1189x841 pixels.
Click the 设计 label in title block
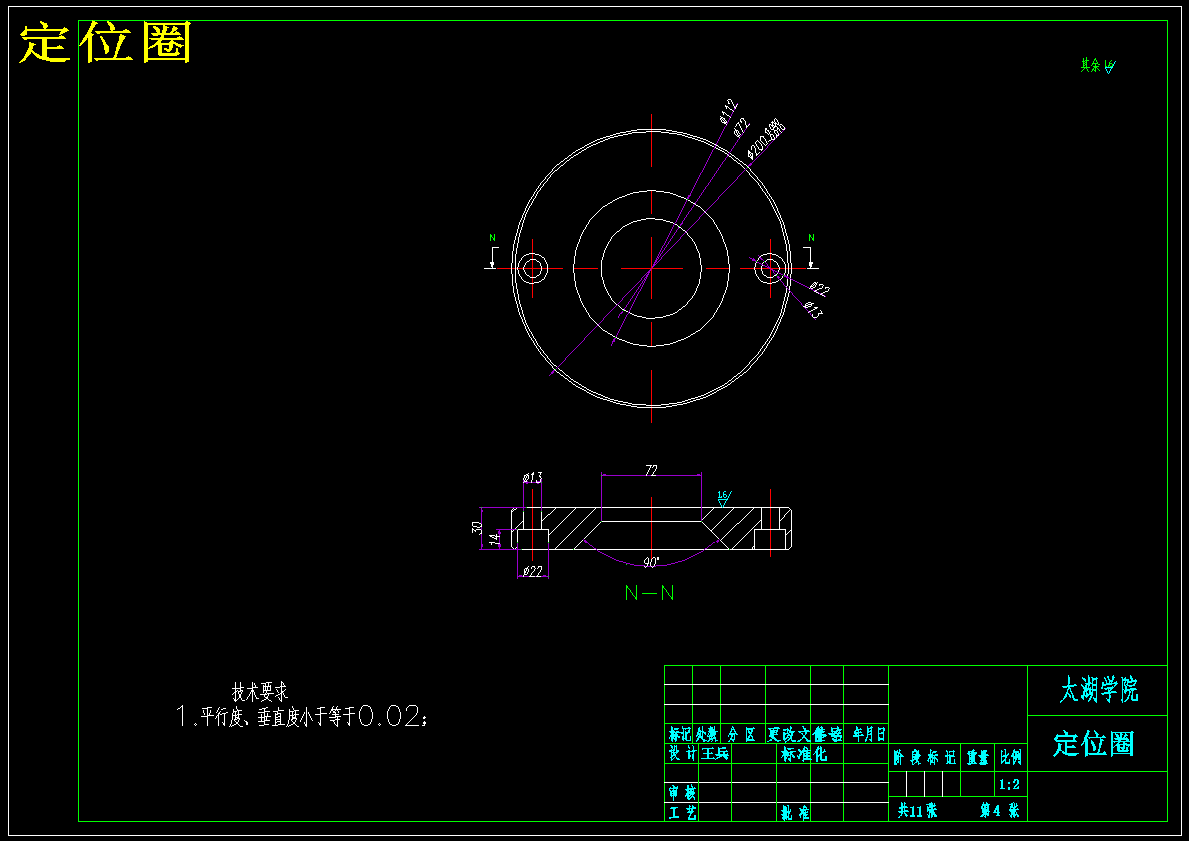pyautogui.click(x=682, y=754)
